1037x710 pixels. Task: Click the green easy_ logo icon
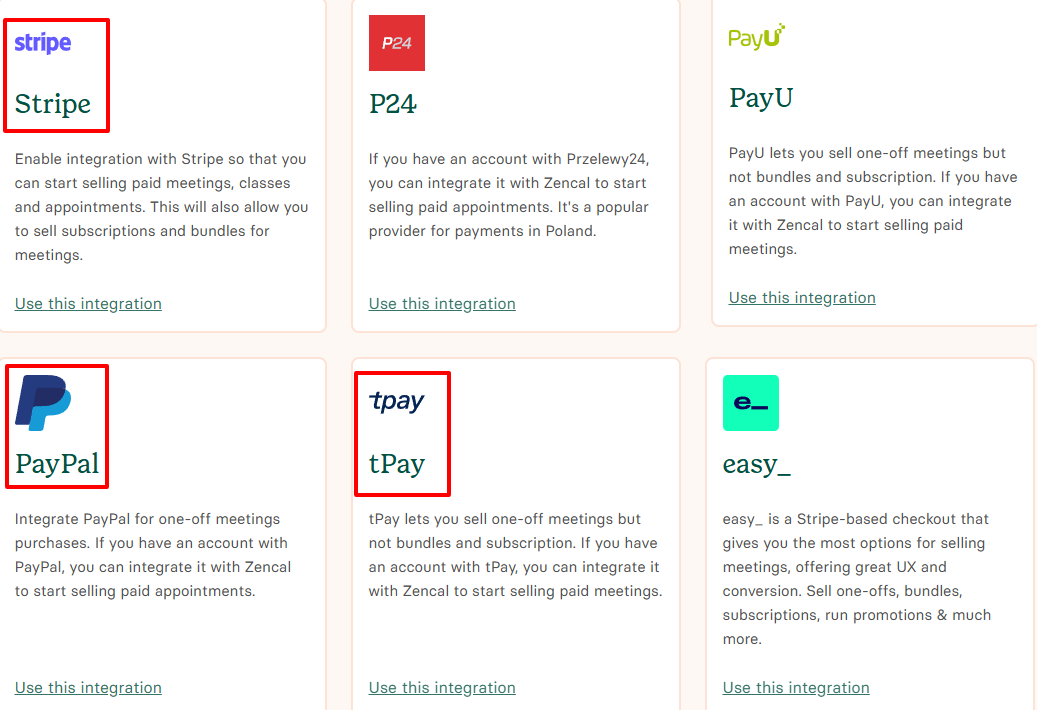coord(751,403)
